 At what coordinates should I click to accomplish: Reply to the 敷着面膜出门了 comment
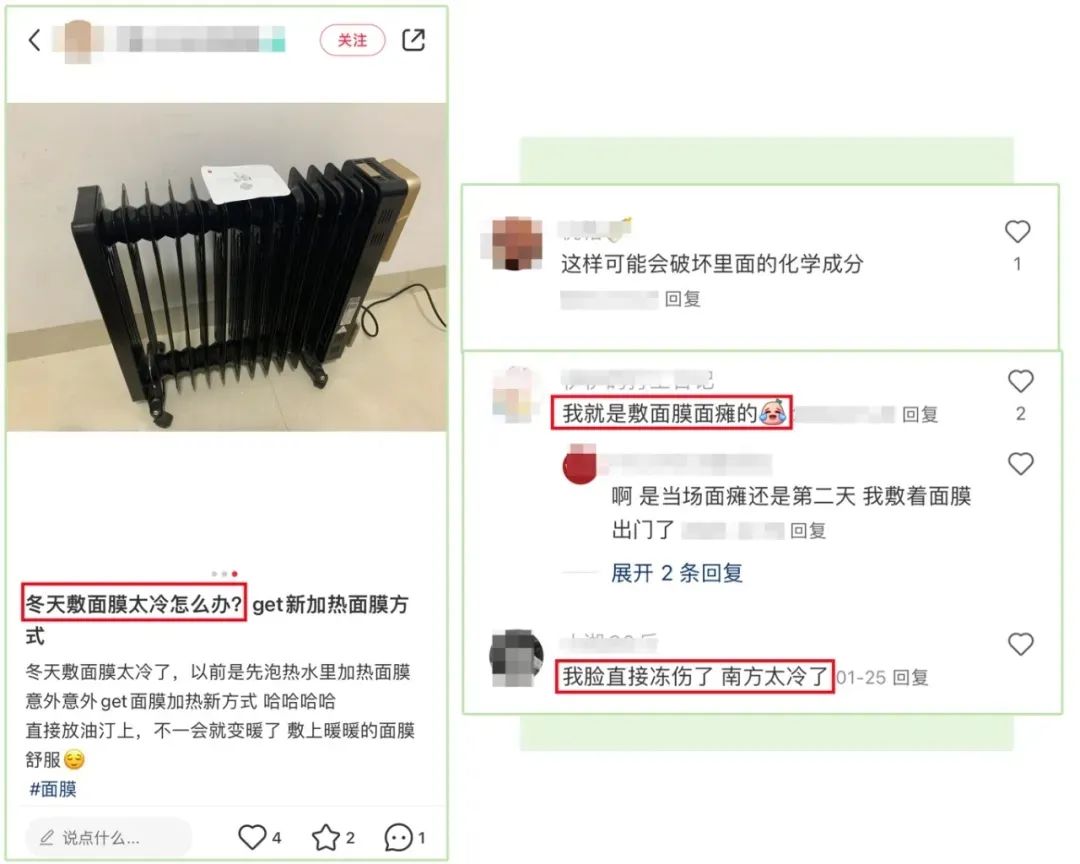(808, 531)
